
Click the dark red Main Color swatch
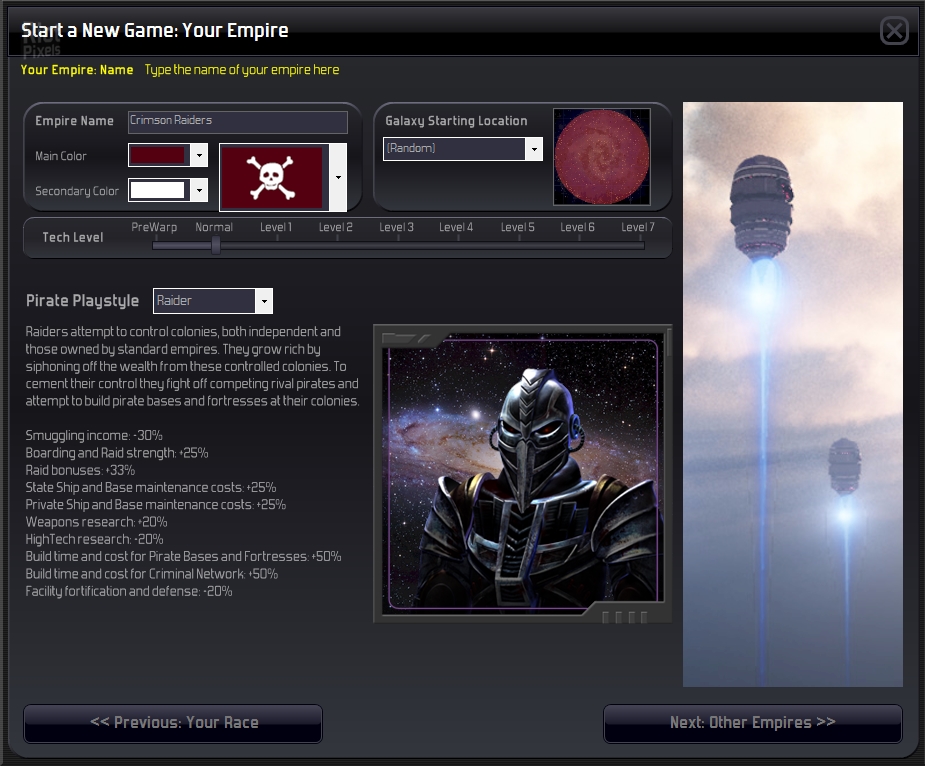158,156
